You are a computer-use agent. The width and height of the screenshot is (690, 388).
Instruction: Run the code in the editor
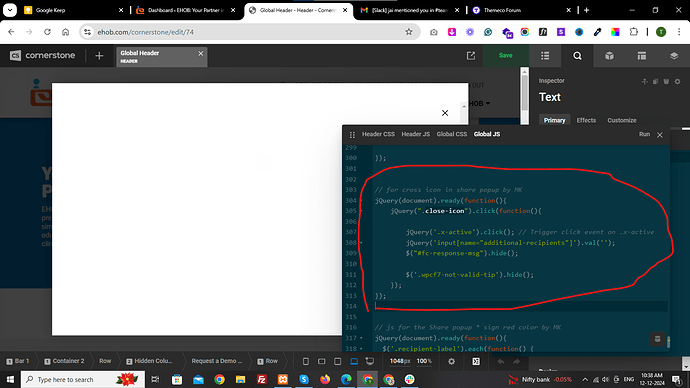644,134
